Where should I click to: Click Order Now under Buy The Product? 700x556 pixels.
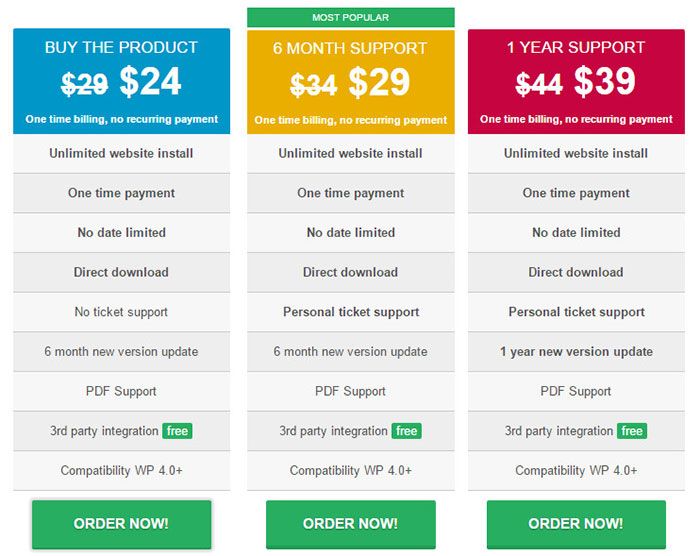coord(121,524)
